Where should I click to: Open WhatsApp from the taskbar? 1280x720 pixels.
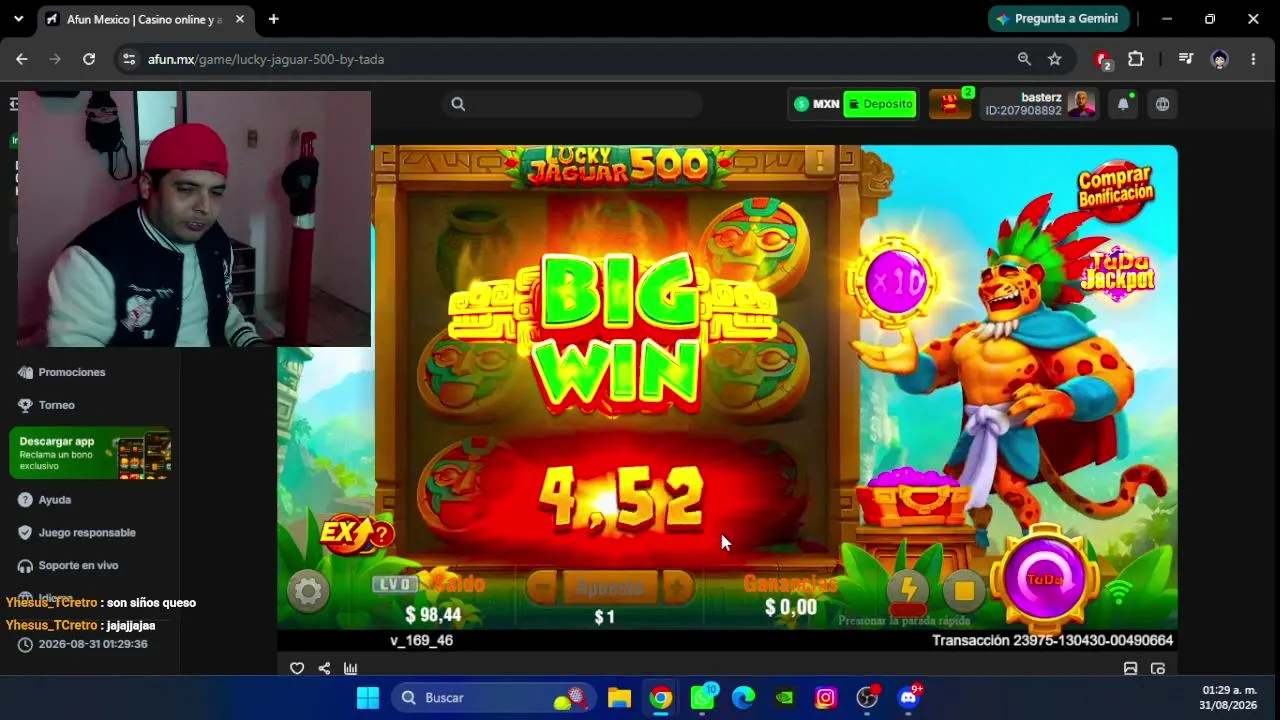pos(702,697)
